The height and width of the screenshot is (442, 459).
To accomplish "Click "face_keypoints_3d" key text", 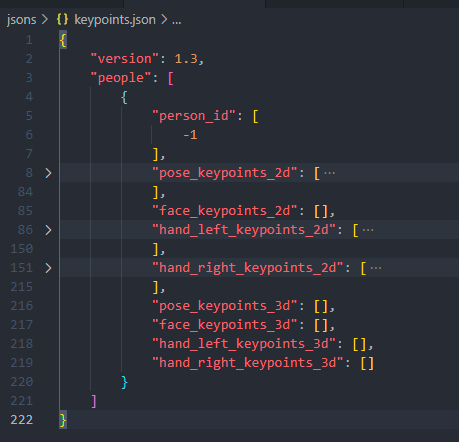I will point(224,325).
